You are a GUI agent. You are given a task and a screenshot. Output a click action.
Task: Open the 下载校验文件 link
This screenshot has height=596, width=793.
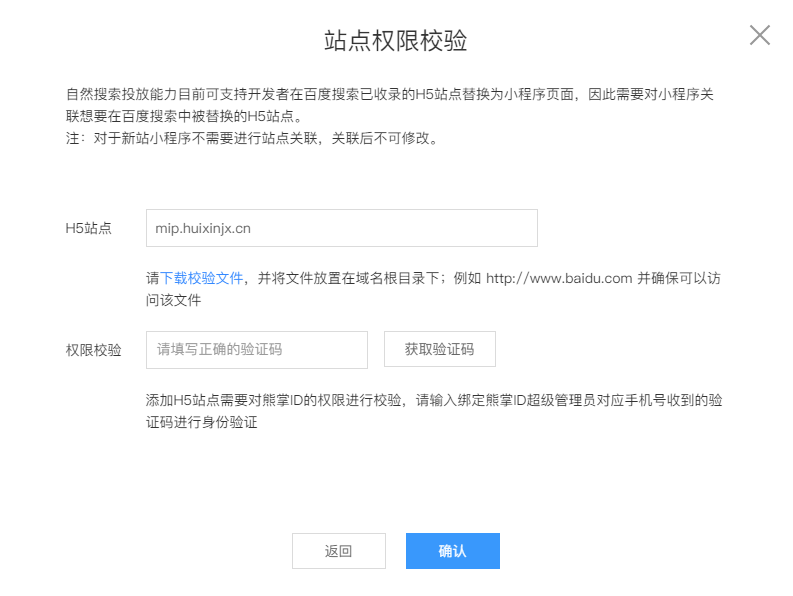(x=202, y=278)
